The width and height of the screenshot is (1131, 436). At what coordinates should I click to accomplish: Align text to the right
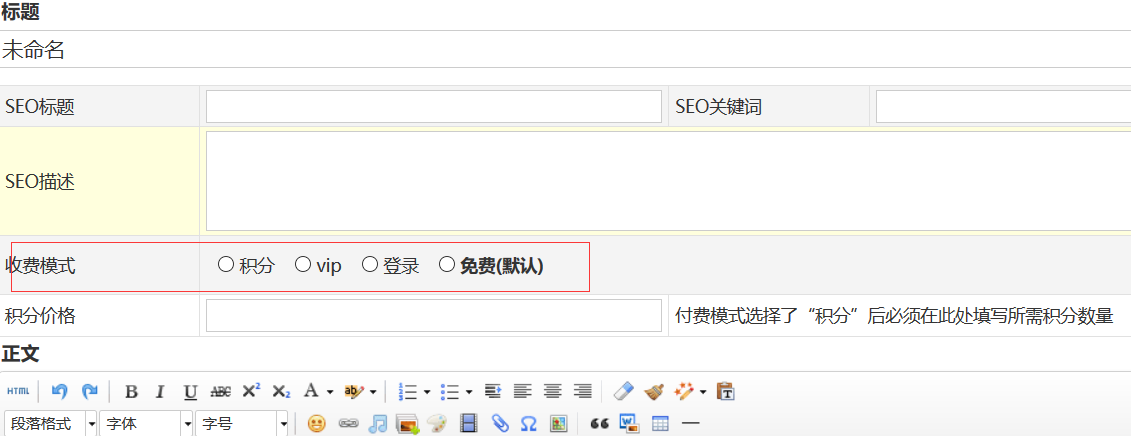[582, 391]
